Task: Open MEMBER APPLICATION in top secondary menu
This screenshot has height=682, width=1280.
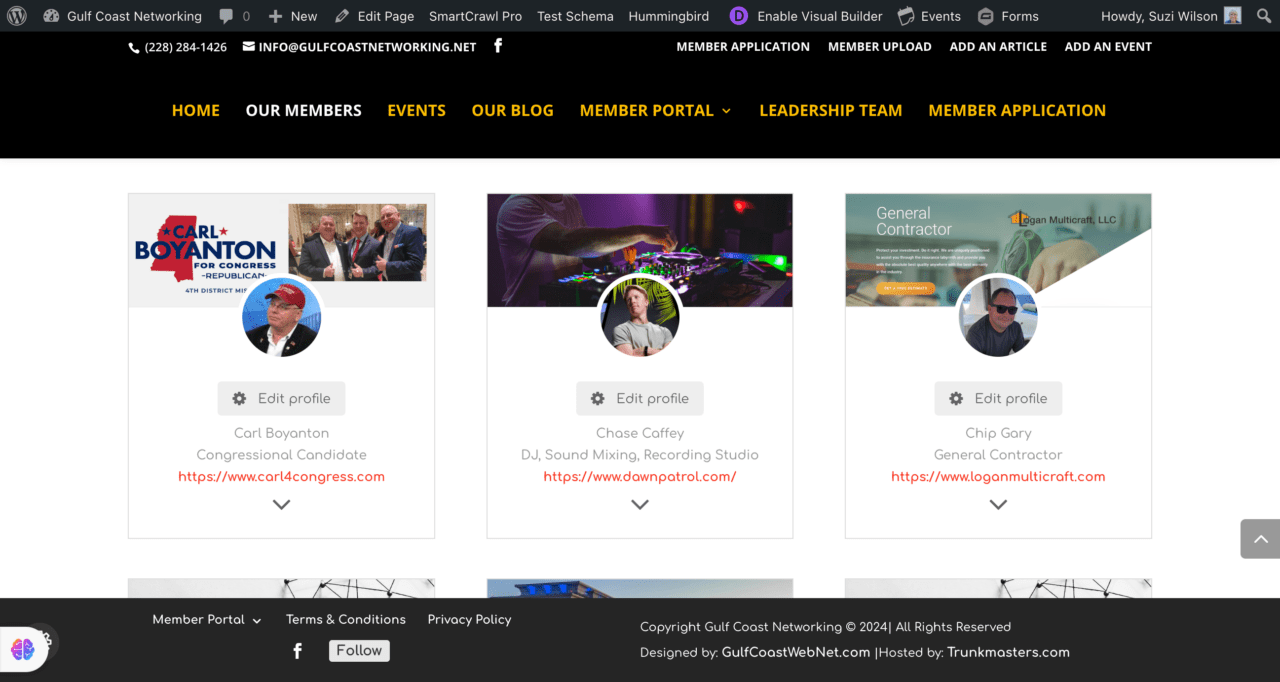Action: (743, 47)
